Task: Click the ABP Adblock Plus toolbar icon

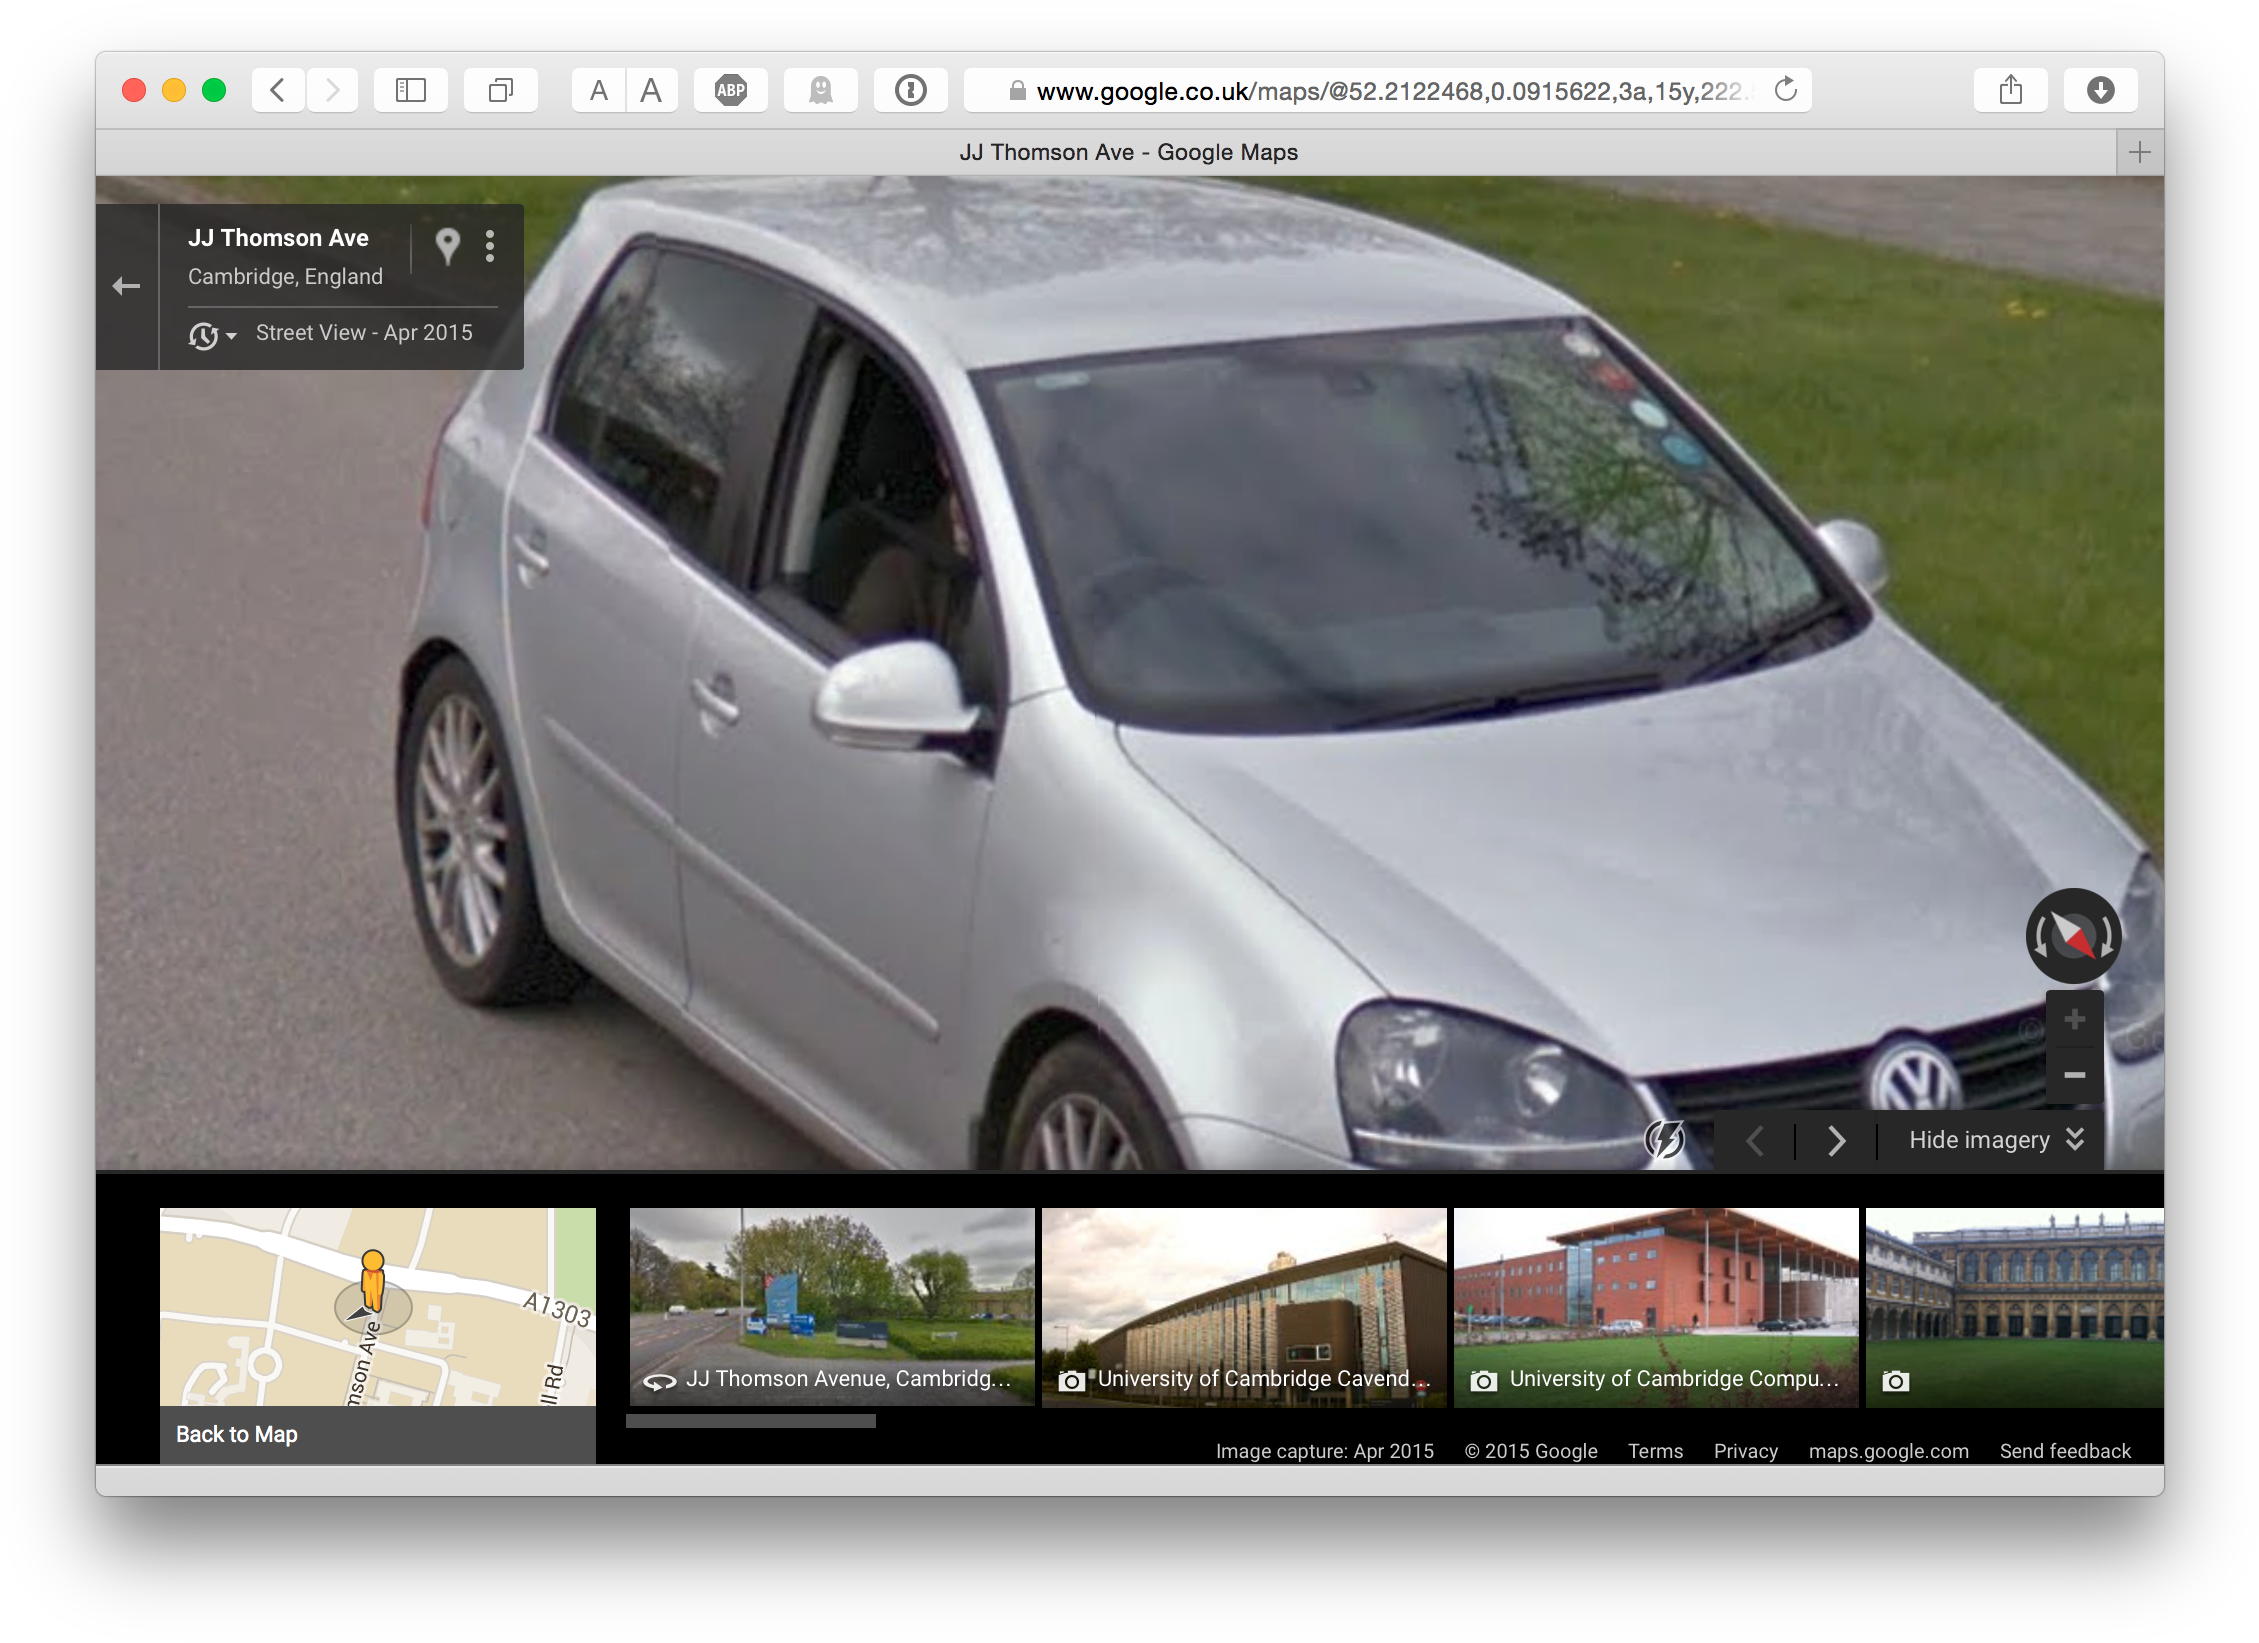Action: (731, 90)
